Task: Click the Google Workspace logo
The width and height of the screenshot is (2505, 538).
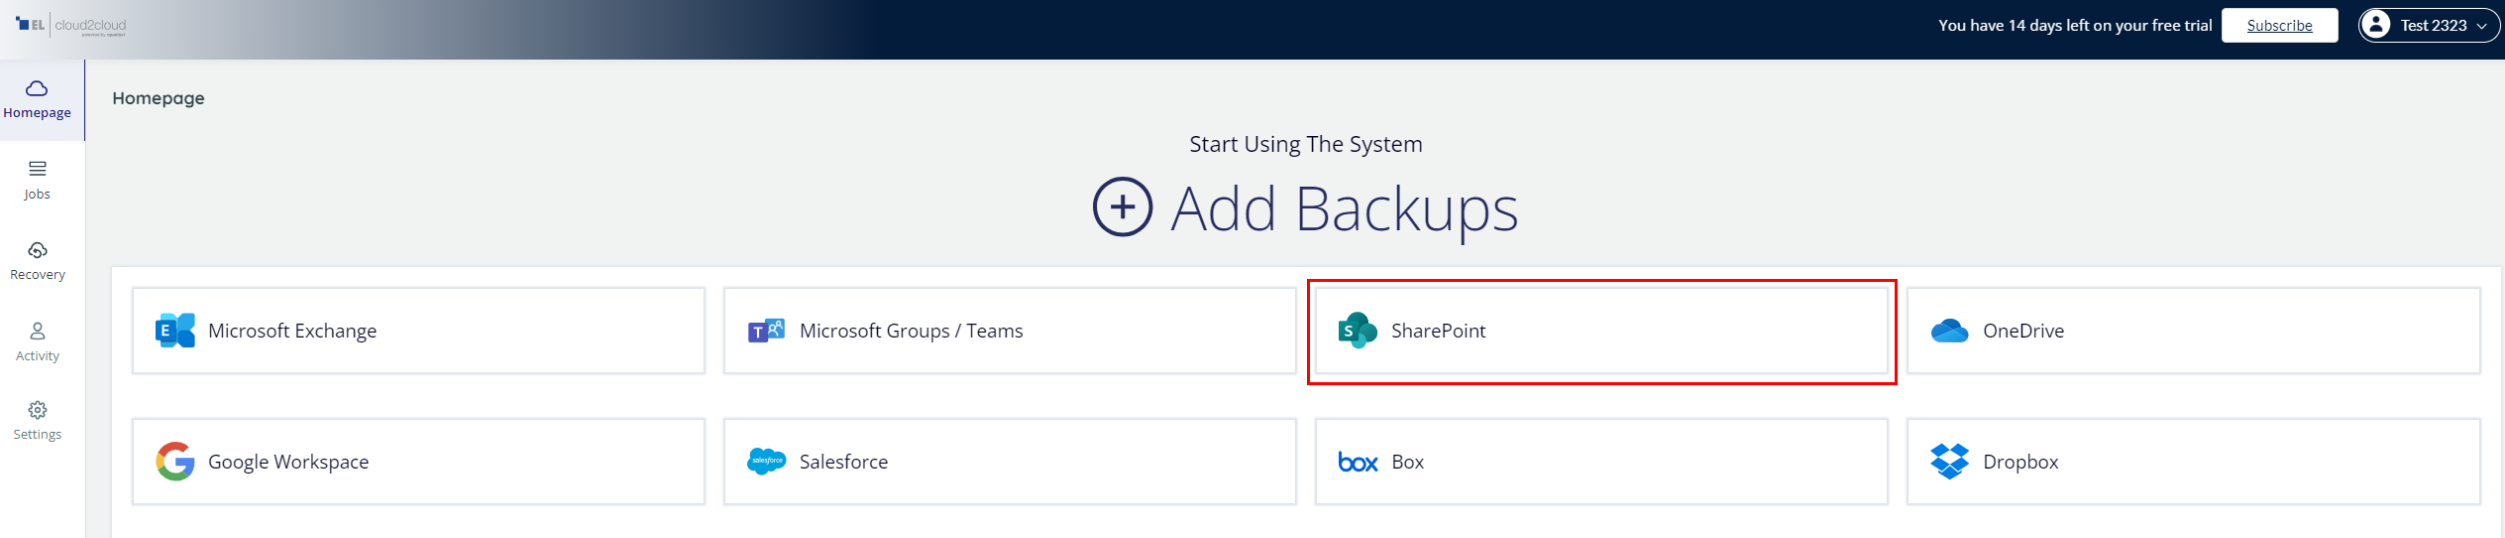Action: click(x=175, y=461)
